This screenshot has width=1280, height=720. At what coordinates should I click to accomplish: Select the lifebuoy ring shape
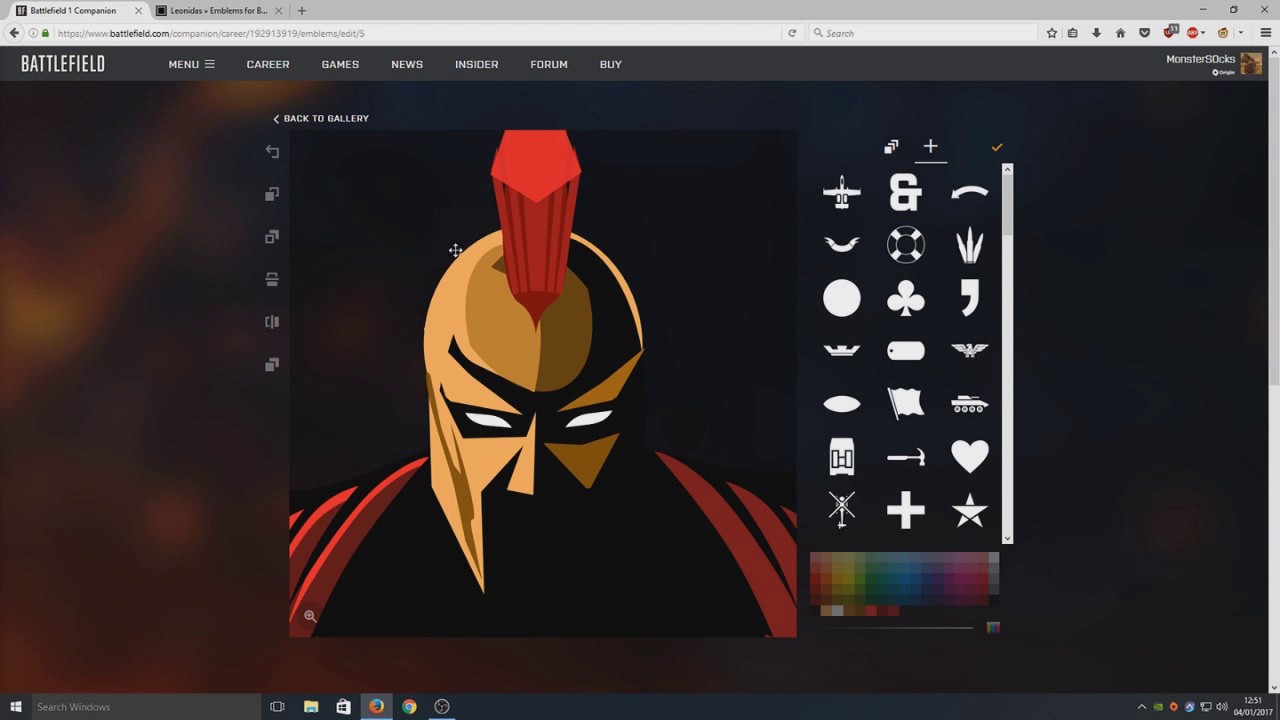pos(905,244)
